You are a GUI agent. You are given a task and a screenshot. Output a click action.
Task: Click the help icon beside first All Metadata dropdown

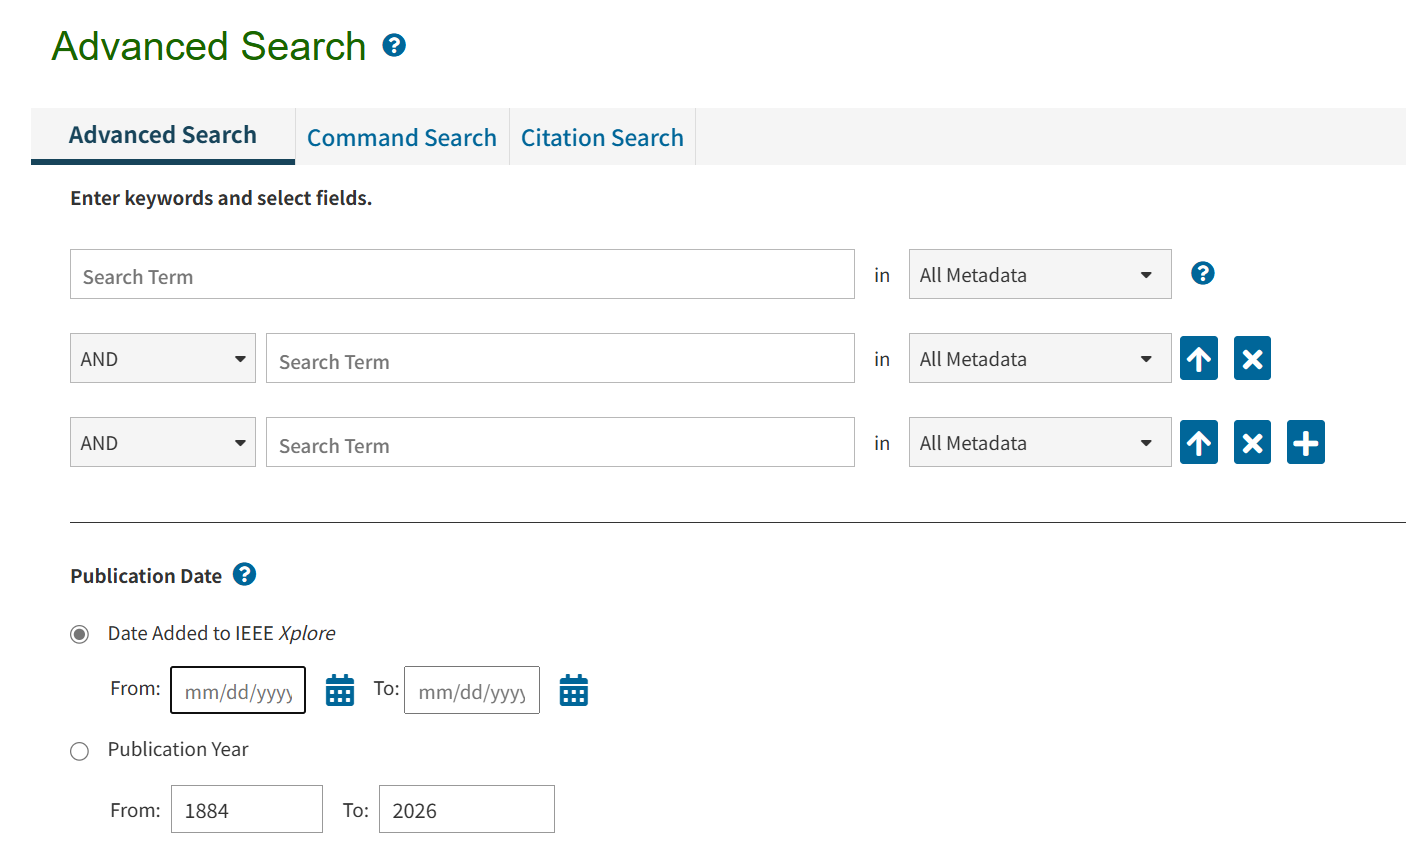pos(1202,272)
